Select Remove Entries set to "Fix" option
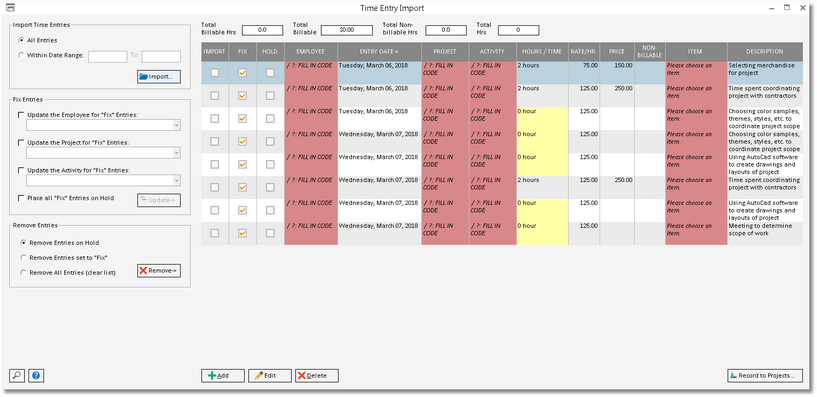817x397 pixels. pyautogui.click(x=23, y=257)
